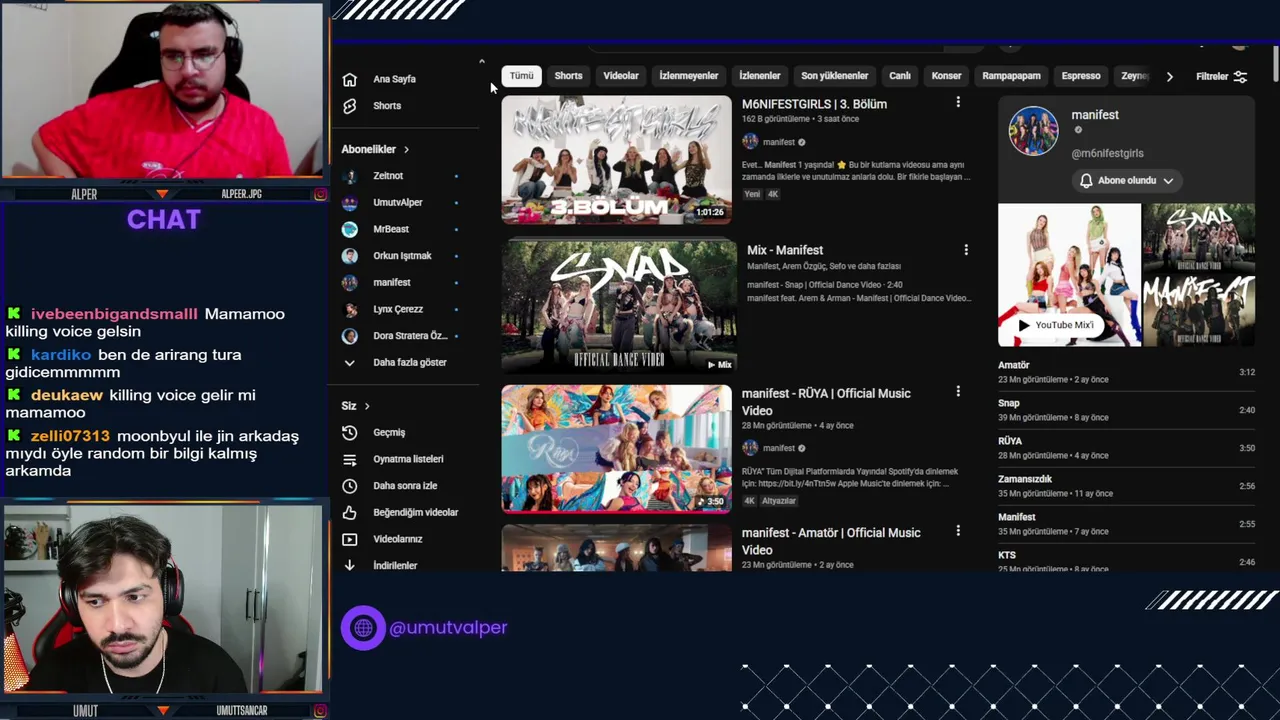
Task: Click the 4K badge under 3. Bölüm video
Action: [773, 194]
